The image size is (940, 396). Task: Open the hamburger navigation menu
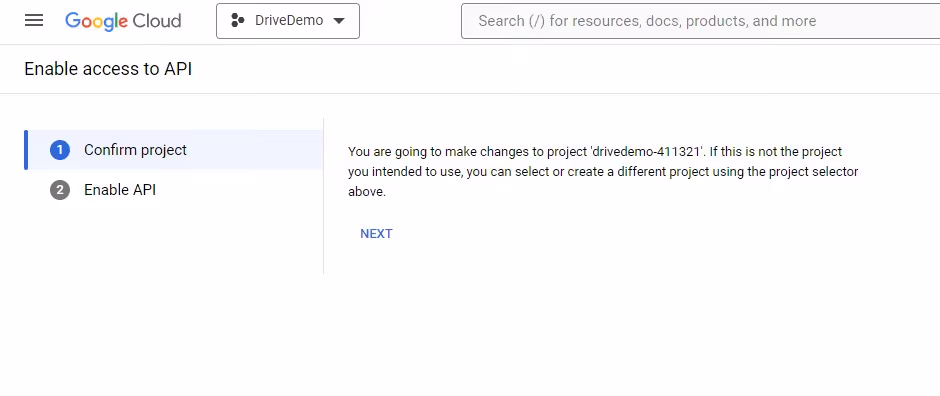click(34, 21)
